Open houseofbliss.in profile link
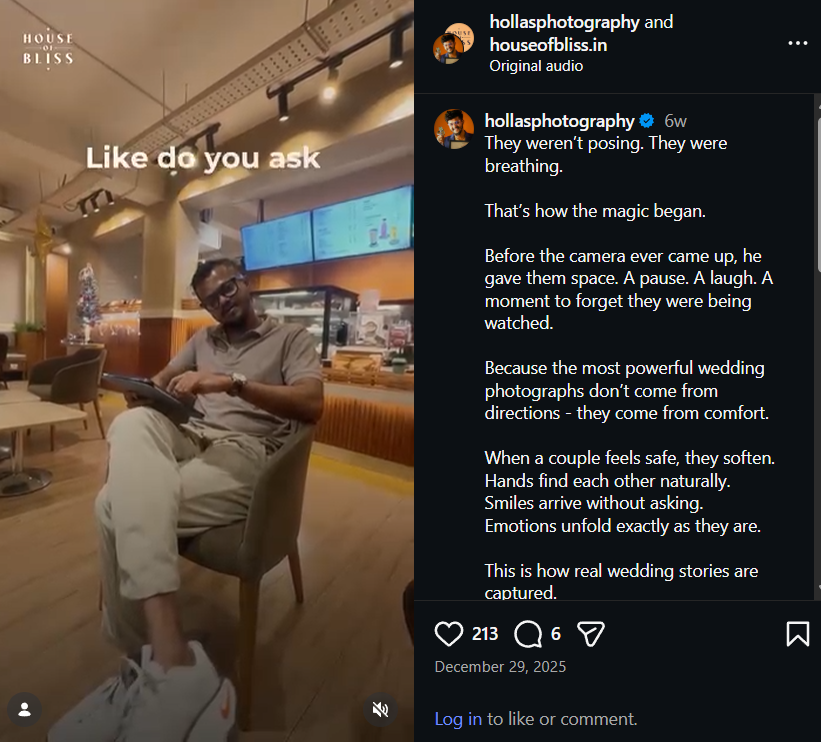Viewport: 821px width, 742px height. (x=548, y=45)
